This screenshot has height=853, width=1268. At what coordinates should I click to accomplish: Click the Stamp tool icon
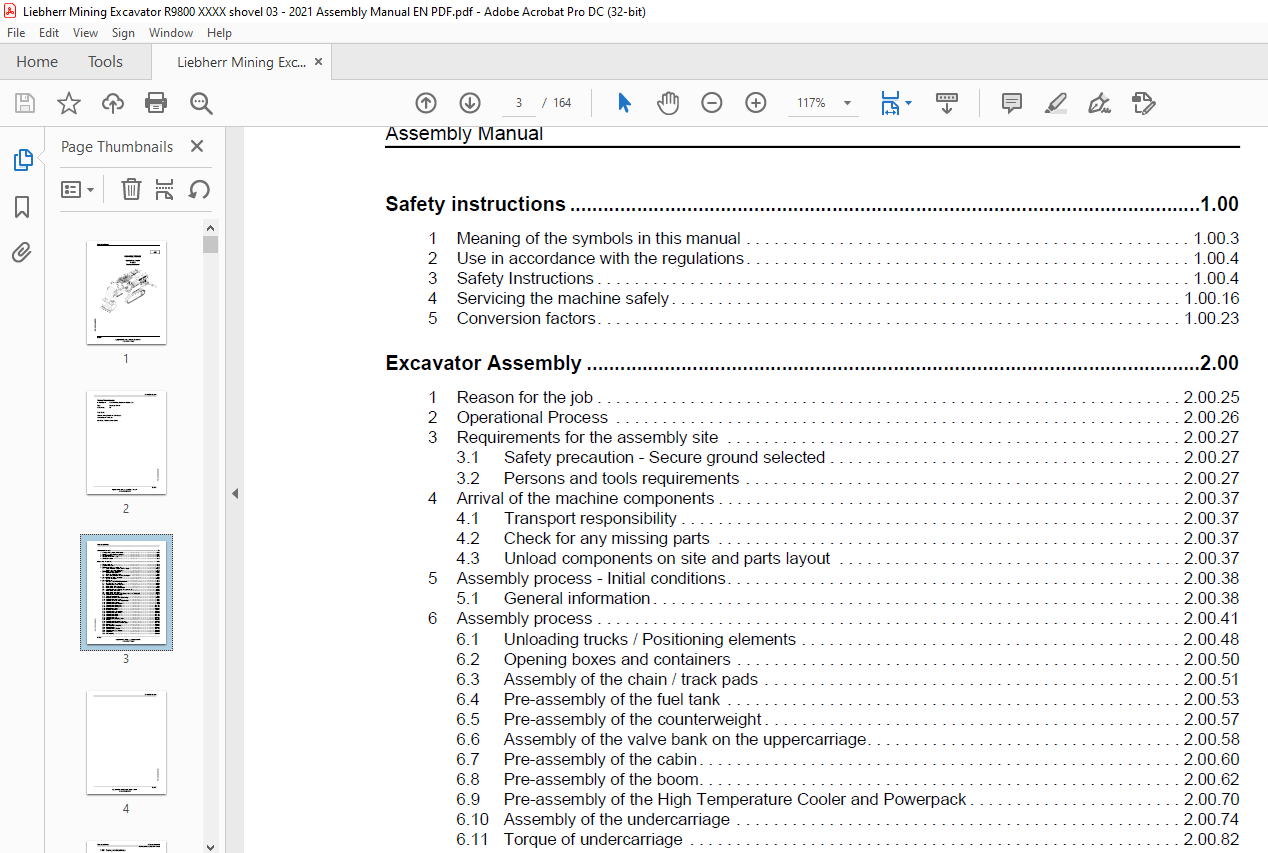(x=1144, y=103)
